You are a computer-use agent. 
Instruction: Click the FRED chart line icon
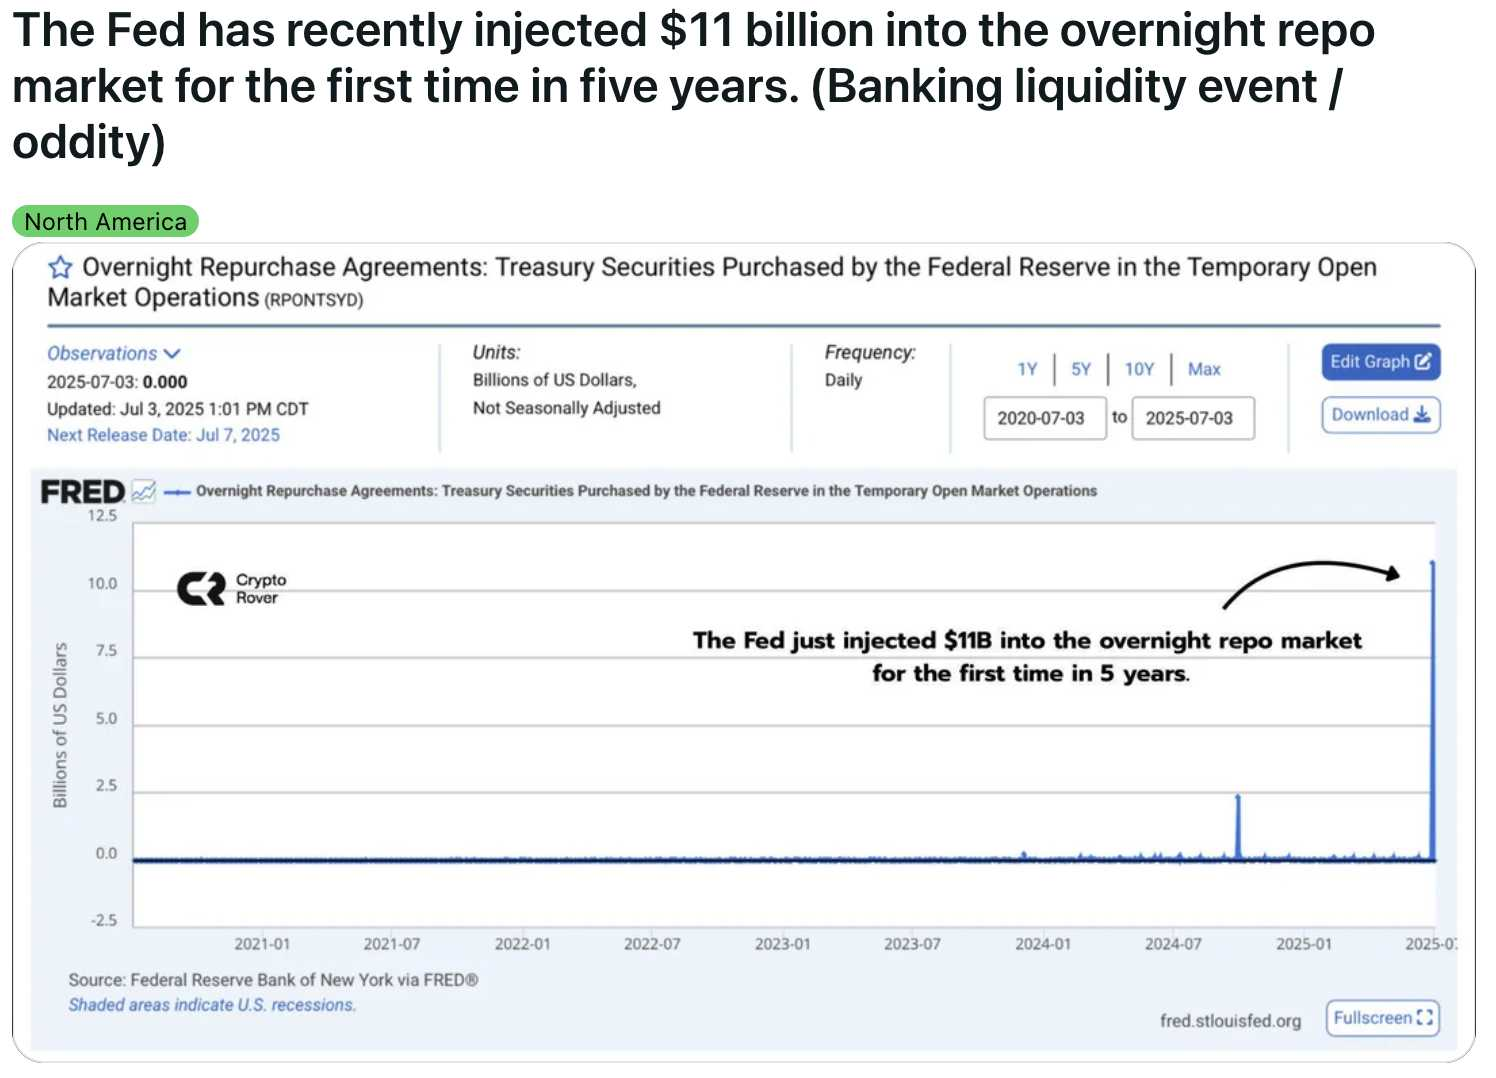[x=144, y=491]
